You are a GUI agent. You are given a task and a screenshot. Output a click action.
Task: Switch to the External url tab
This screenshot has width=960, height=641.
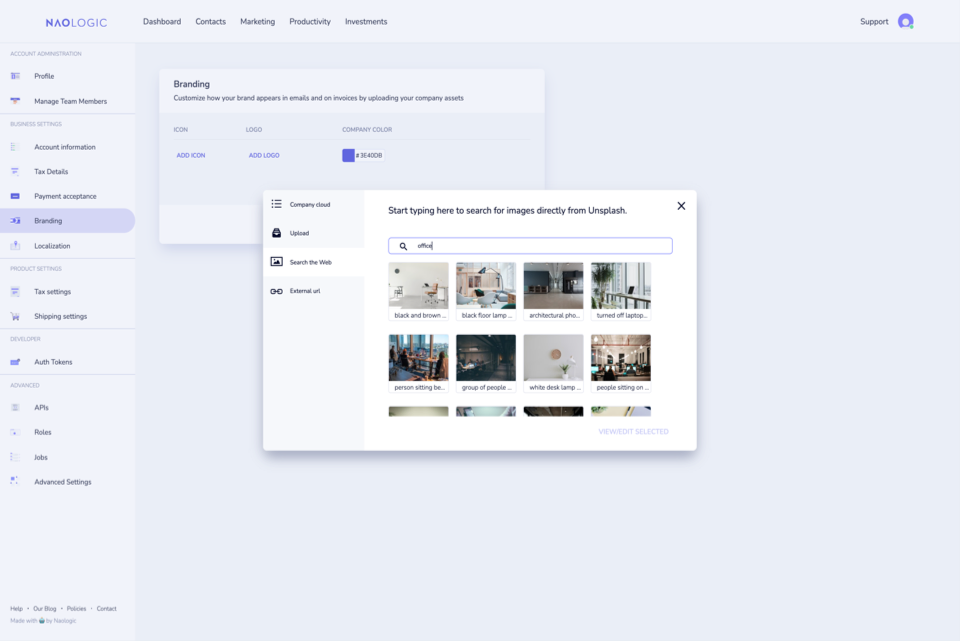[313, 291]
